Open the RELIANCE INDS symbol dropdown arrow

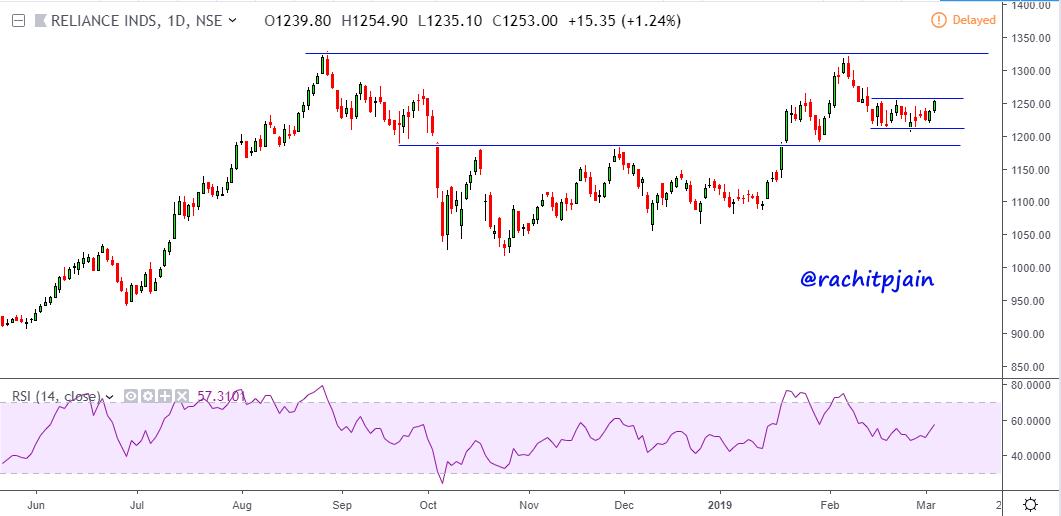pos(233,21)
